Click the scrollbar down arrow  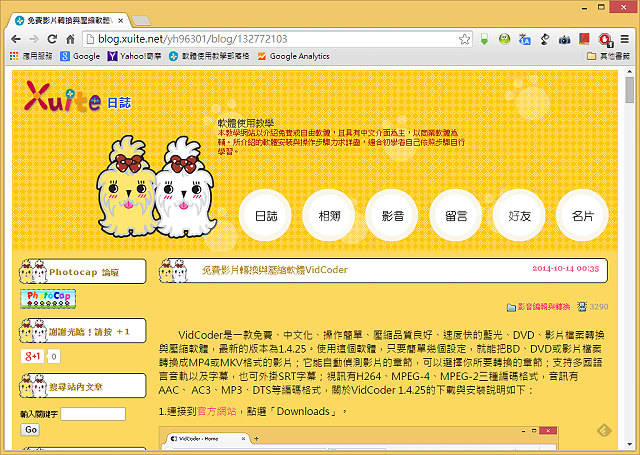coord(630,444)
